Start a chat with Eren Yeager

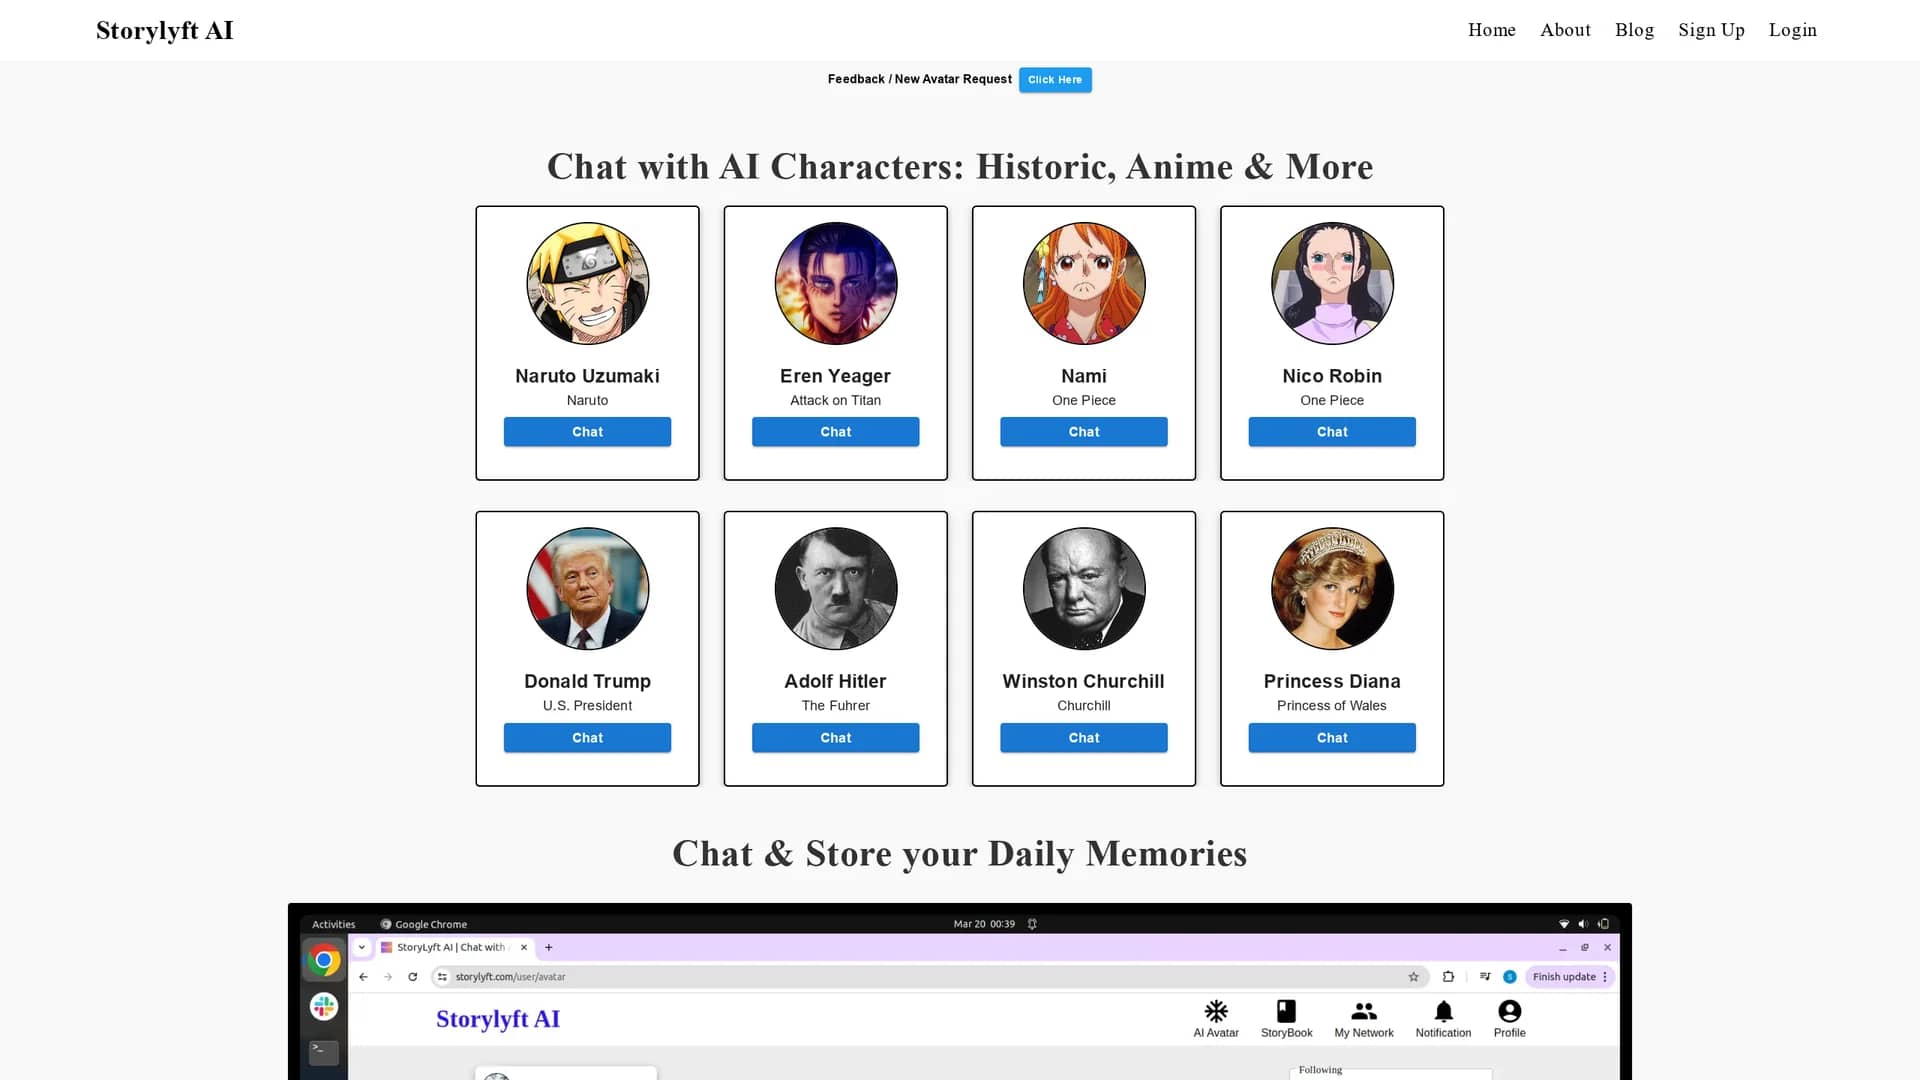(835, 432)
